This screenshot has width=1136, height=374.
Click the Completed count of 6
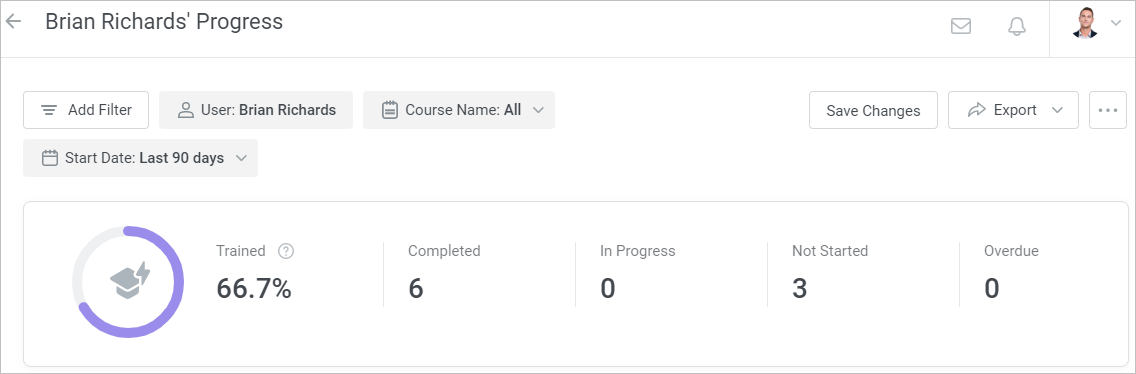(415, 288)
